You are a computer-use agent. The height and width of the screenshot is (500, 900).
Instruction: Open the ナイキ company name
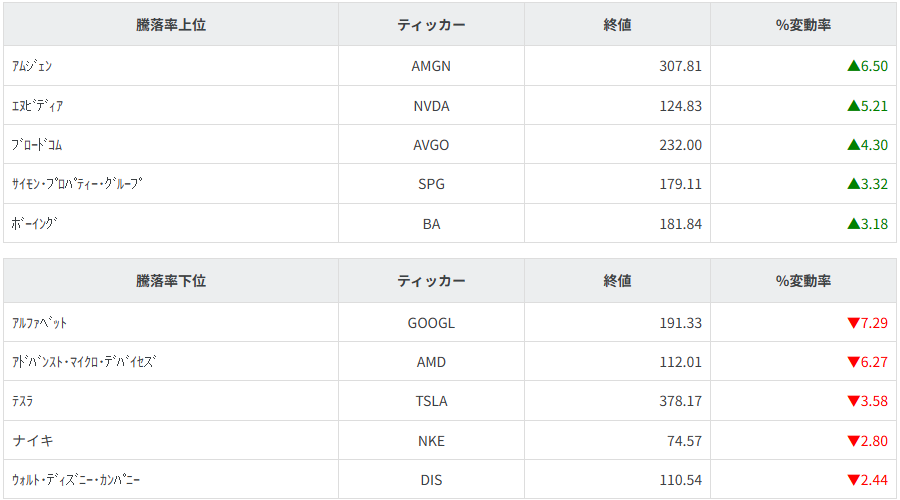pos(33,441)
